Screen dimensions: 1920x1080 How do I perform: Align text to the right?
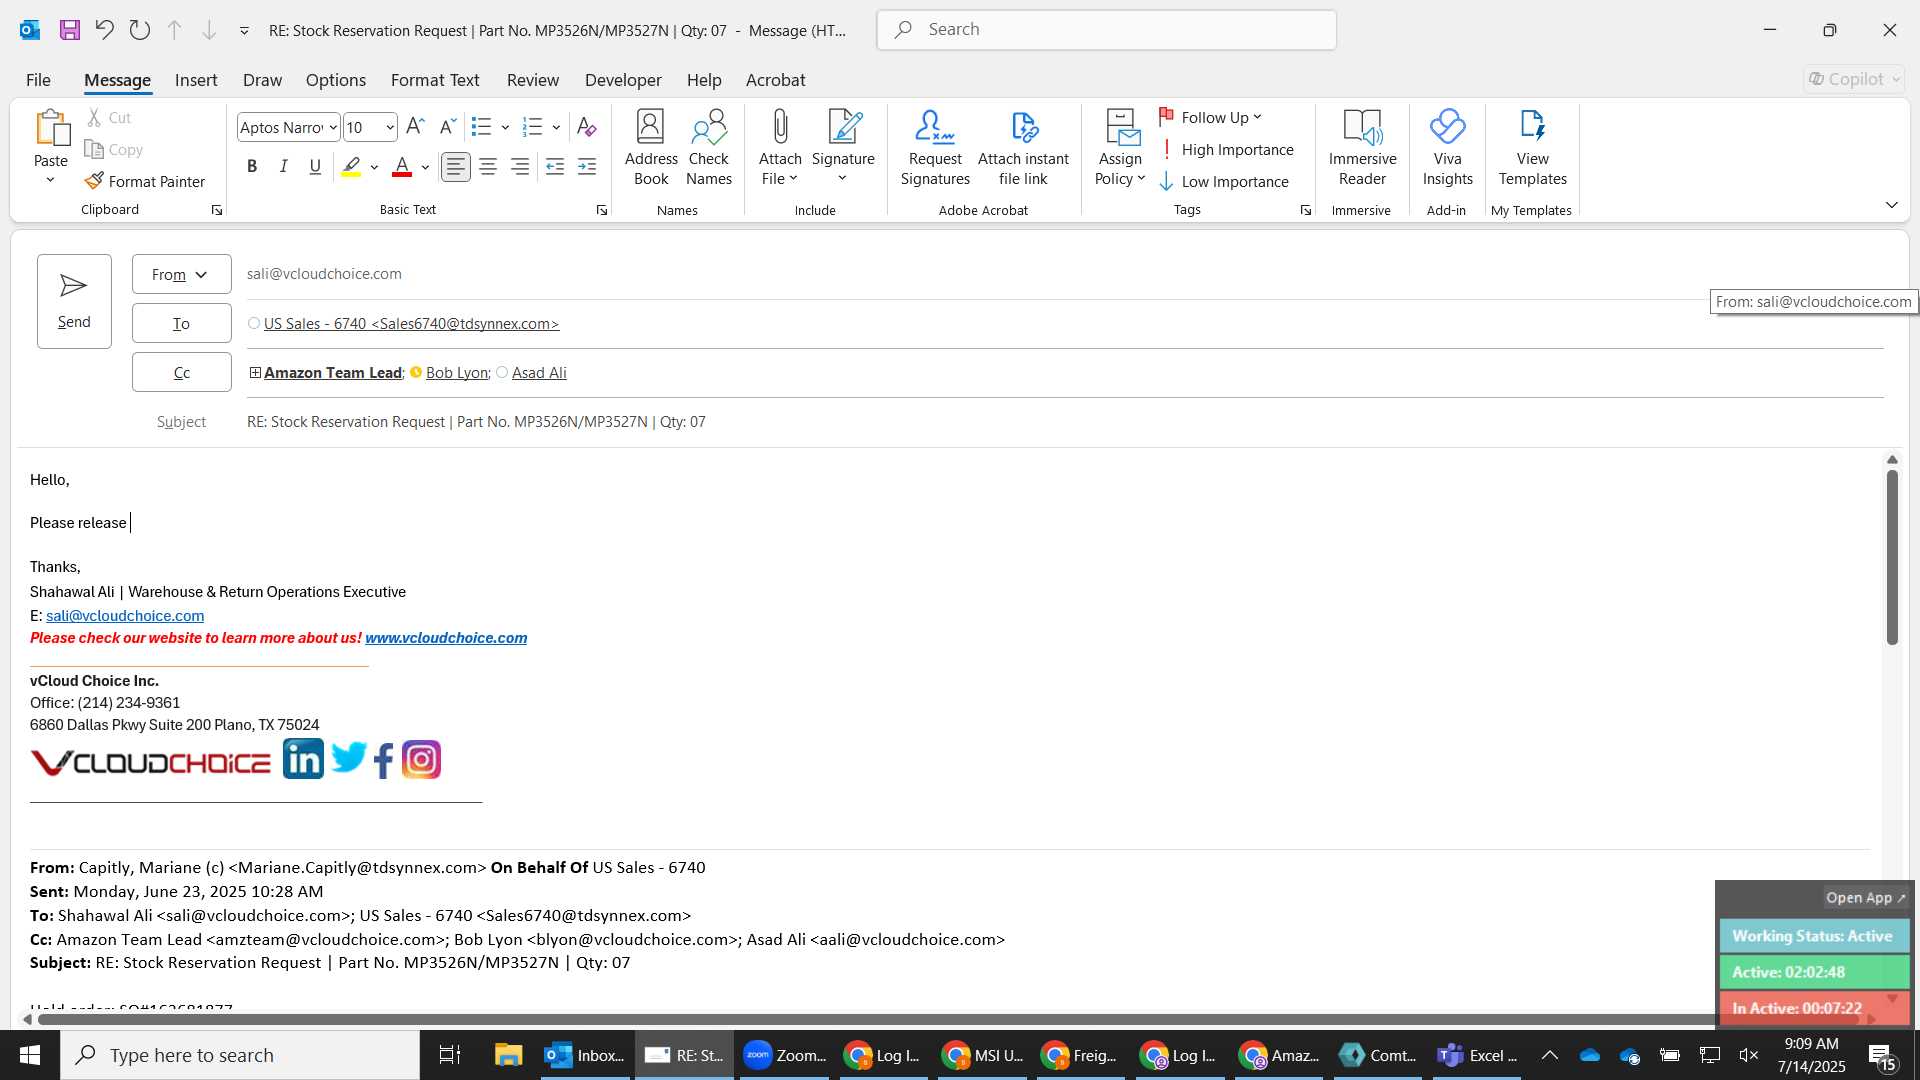[x=520, y=167]
